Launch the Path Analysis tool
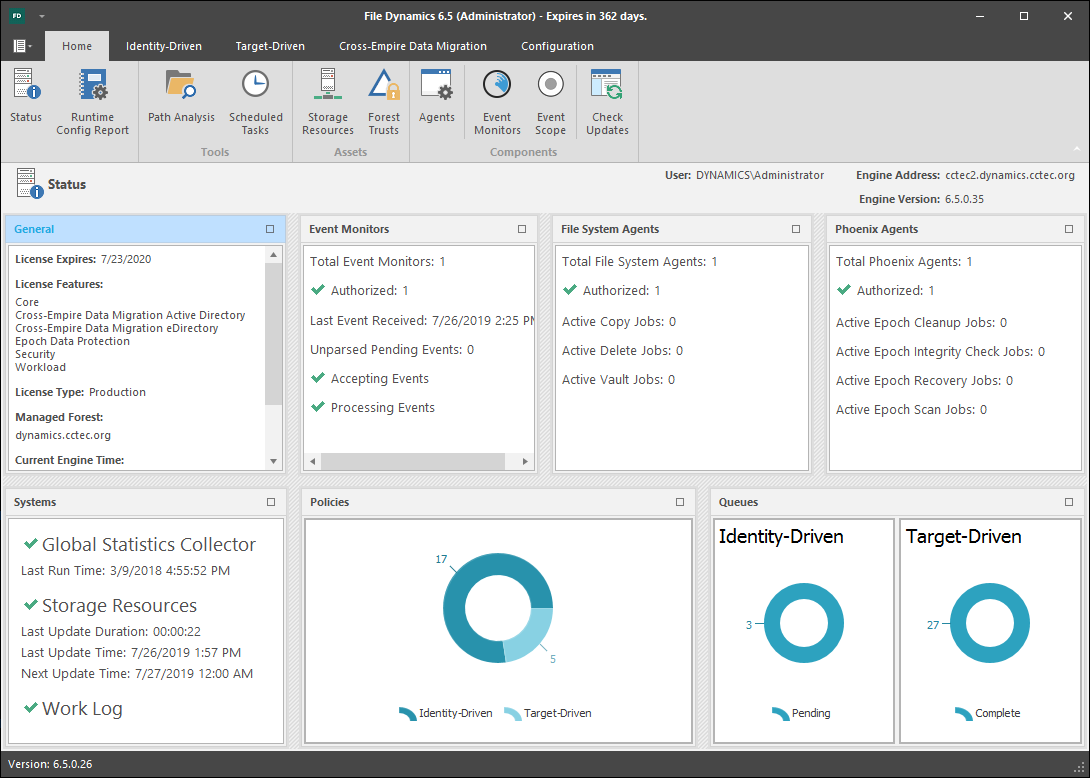1090x778 pixels. point(181,98)
